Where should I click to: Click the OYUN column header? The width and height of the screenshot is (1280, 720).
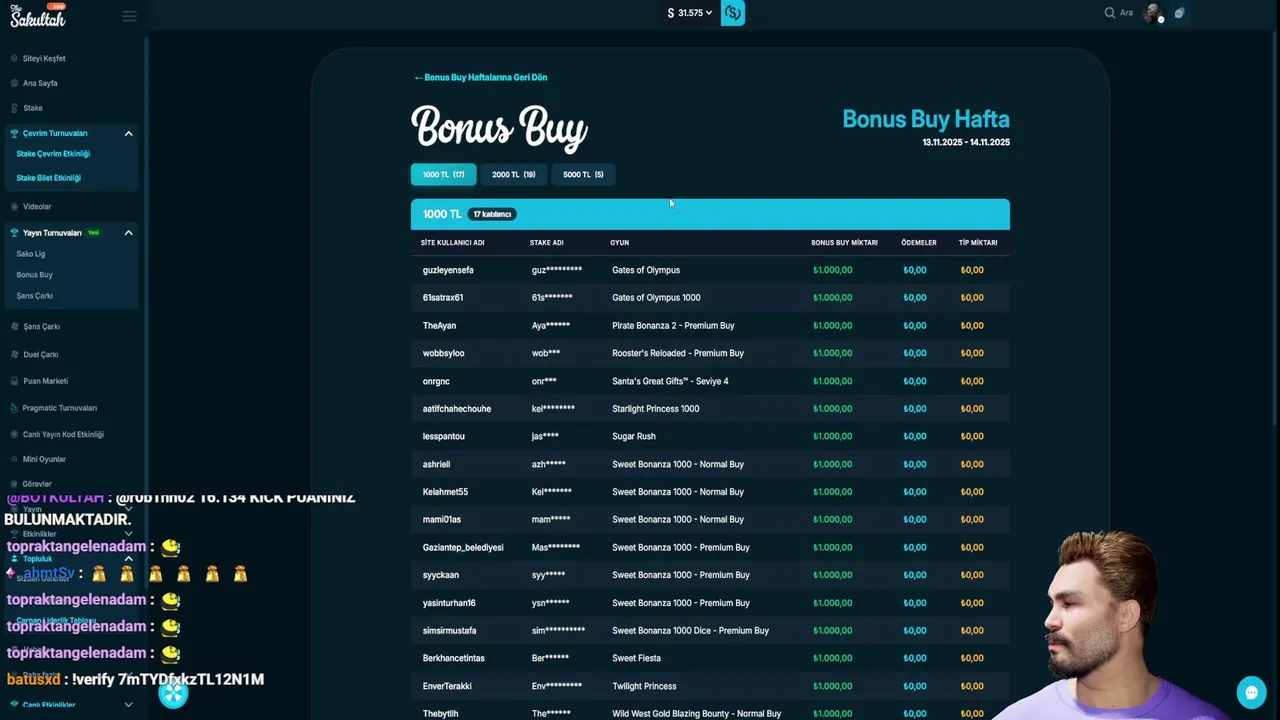tap(619, 243)
